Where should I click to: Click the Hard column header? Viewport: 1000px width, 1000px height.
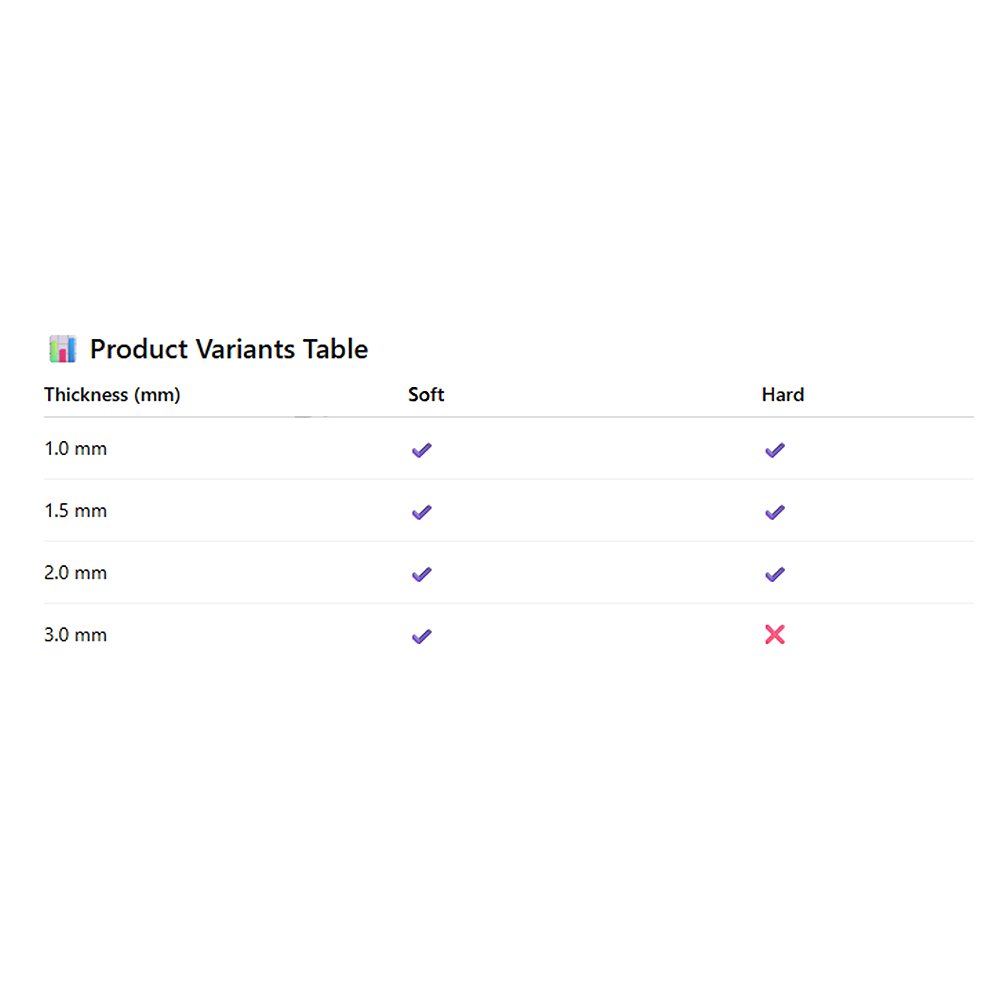[783, 395]
